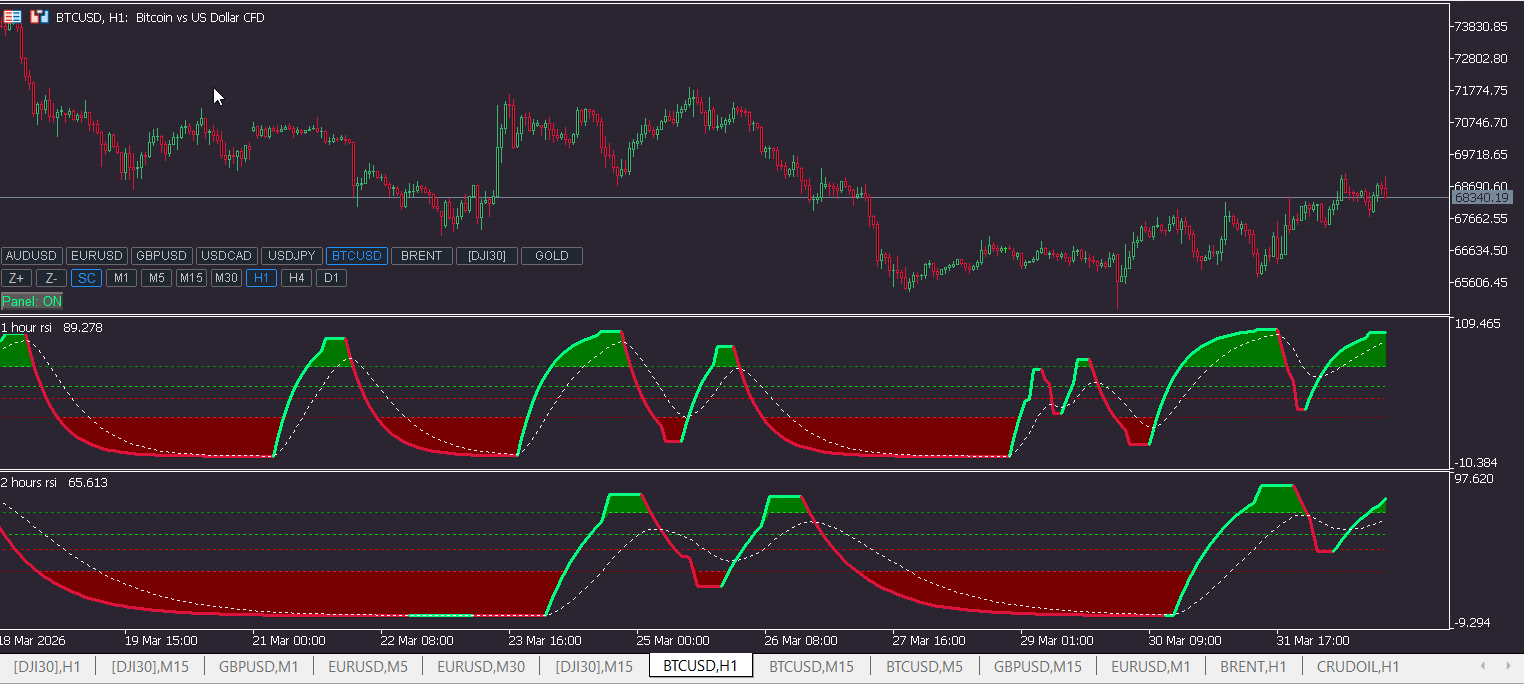Go to the GBPUSD,M1 tab

(x=259, y=667)
